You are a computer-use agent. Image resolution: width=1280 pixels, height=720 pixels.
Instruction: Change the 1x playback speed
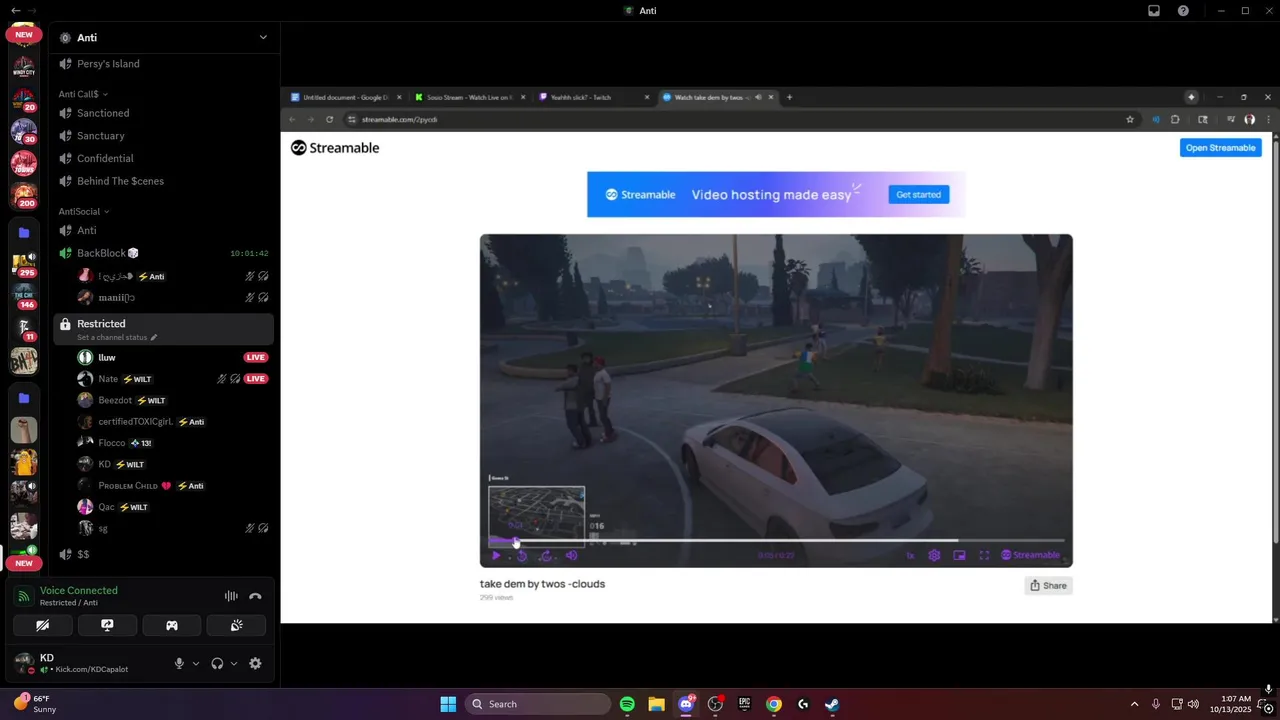click(x=910, y=555)
